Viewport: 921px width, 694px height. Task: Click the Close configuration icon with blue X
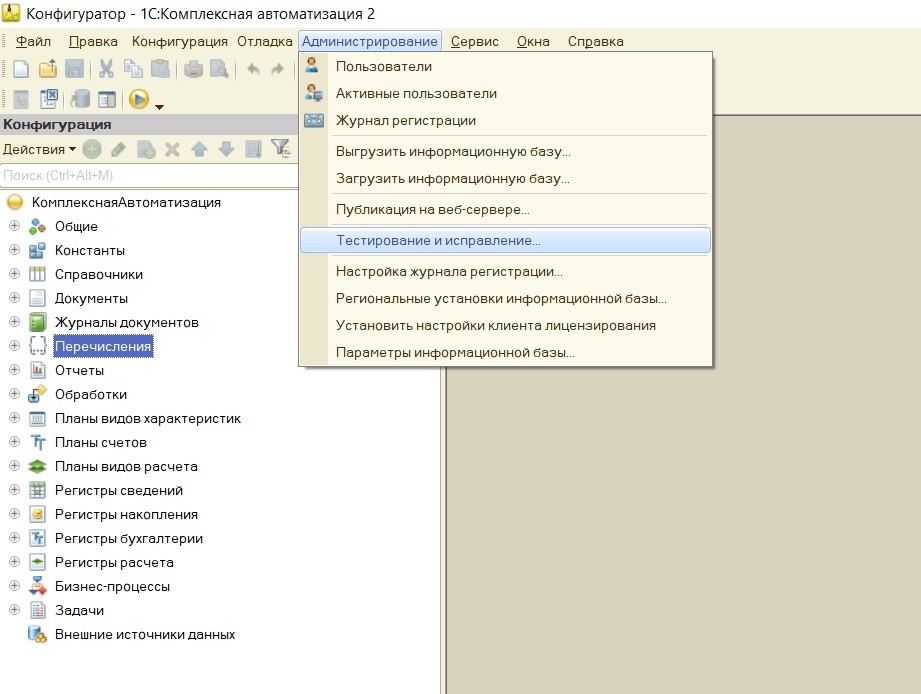tap(48, 99)
